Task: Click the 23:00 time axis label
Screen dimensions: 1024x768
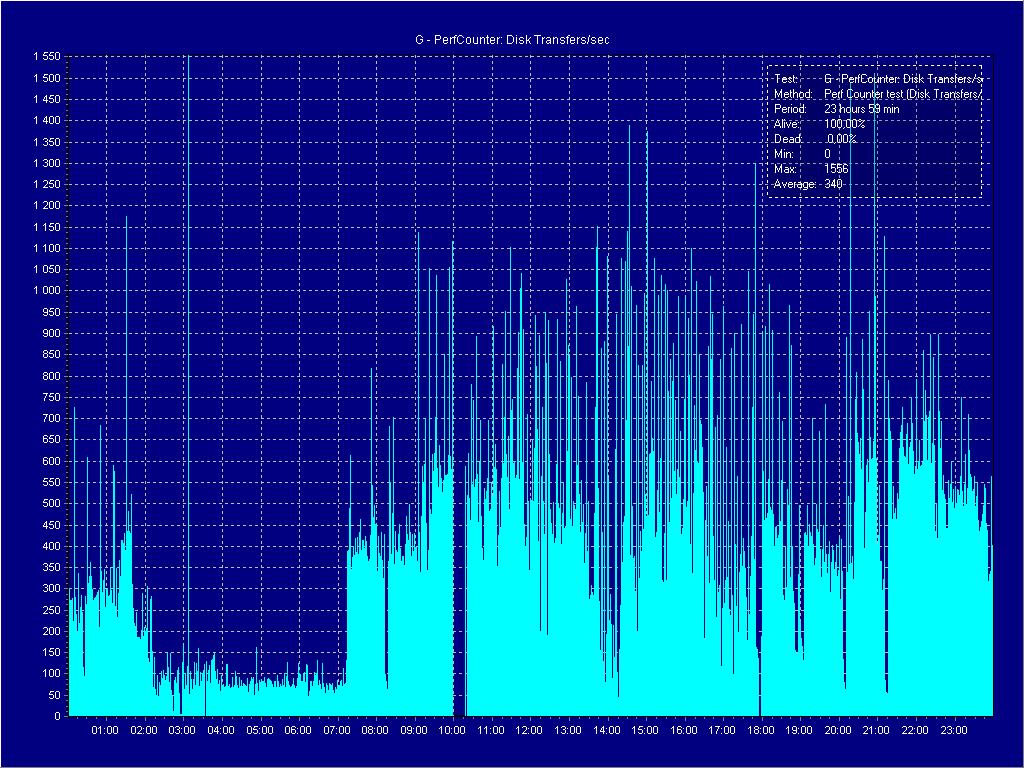Action: (x=953, y=731)
